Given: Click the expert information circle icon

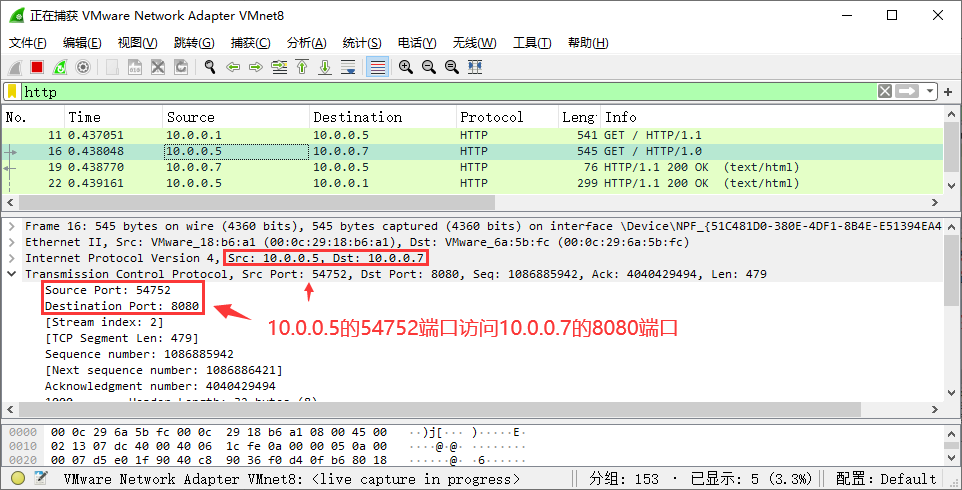Looking at the screenshot, I should tap(18, 478).
